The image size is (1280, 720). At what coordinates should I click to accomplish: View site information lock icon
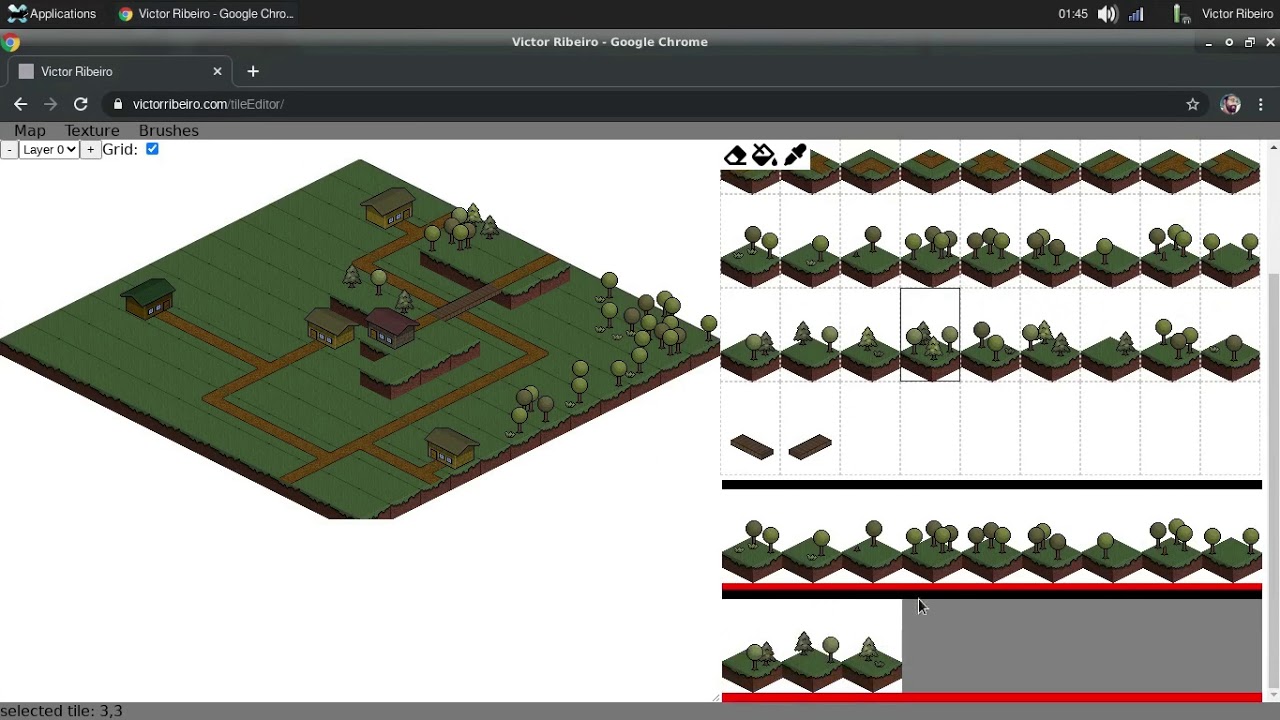[118, 104]
